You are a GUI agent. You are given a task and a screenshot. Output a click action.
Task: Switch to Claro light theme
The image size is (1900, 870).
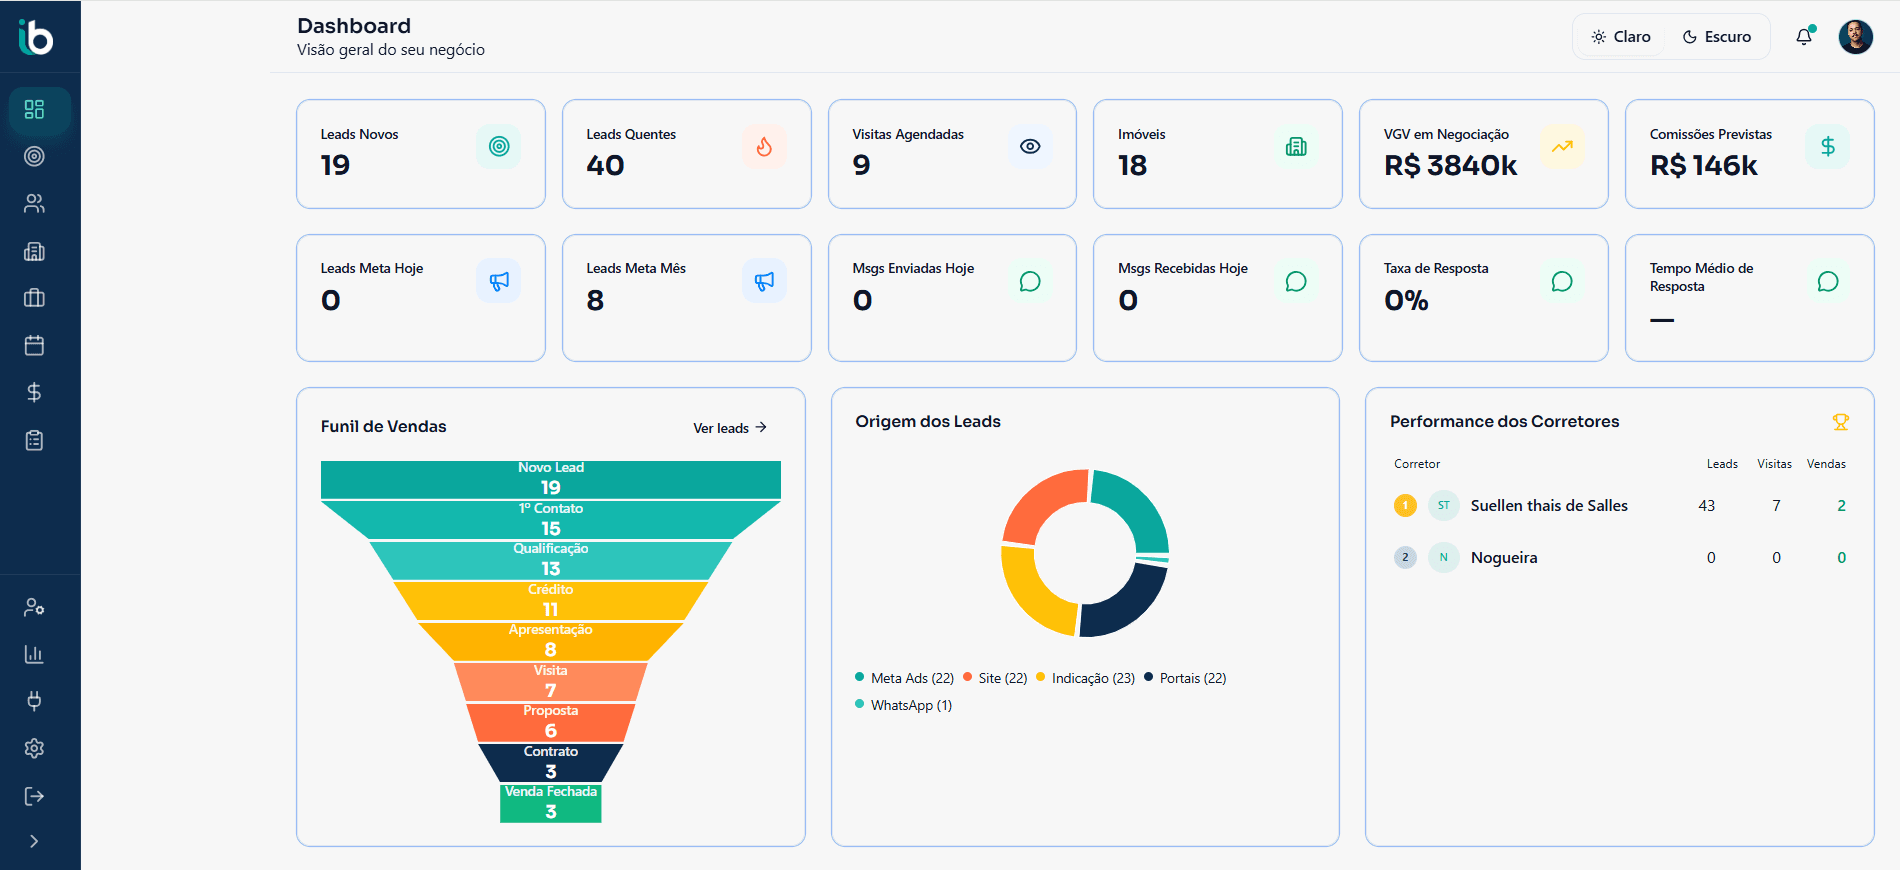[1621, 37]
